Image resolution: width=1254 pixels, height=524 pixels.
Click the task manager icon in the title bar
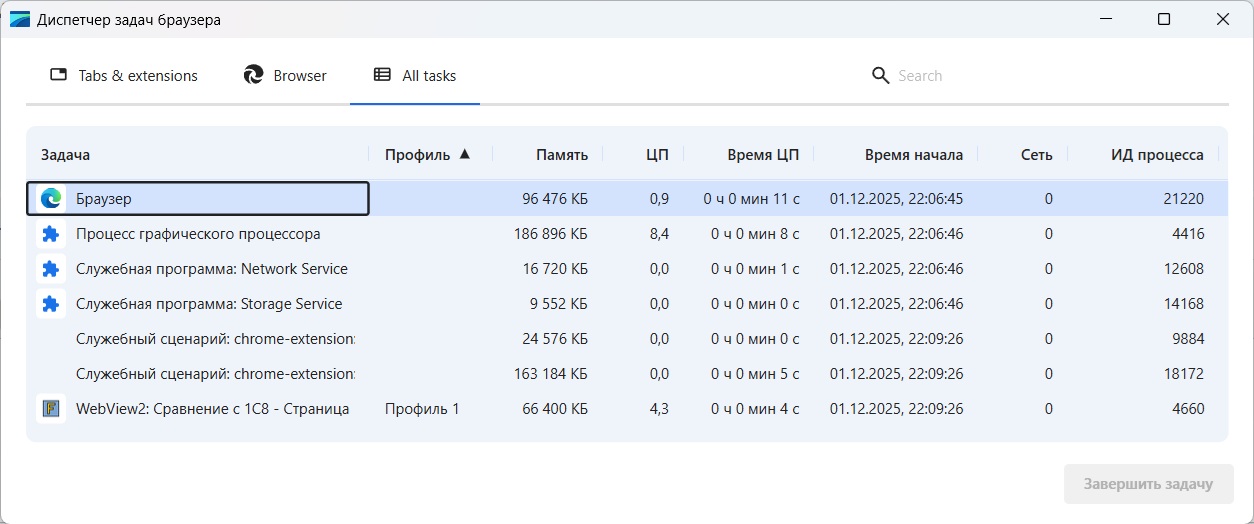pos(20,20)
